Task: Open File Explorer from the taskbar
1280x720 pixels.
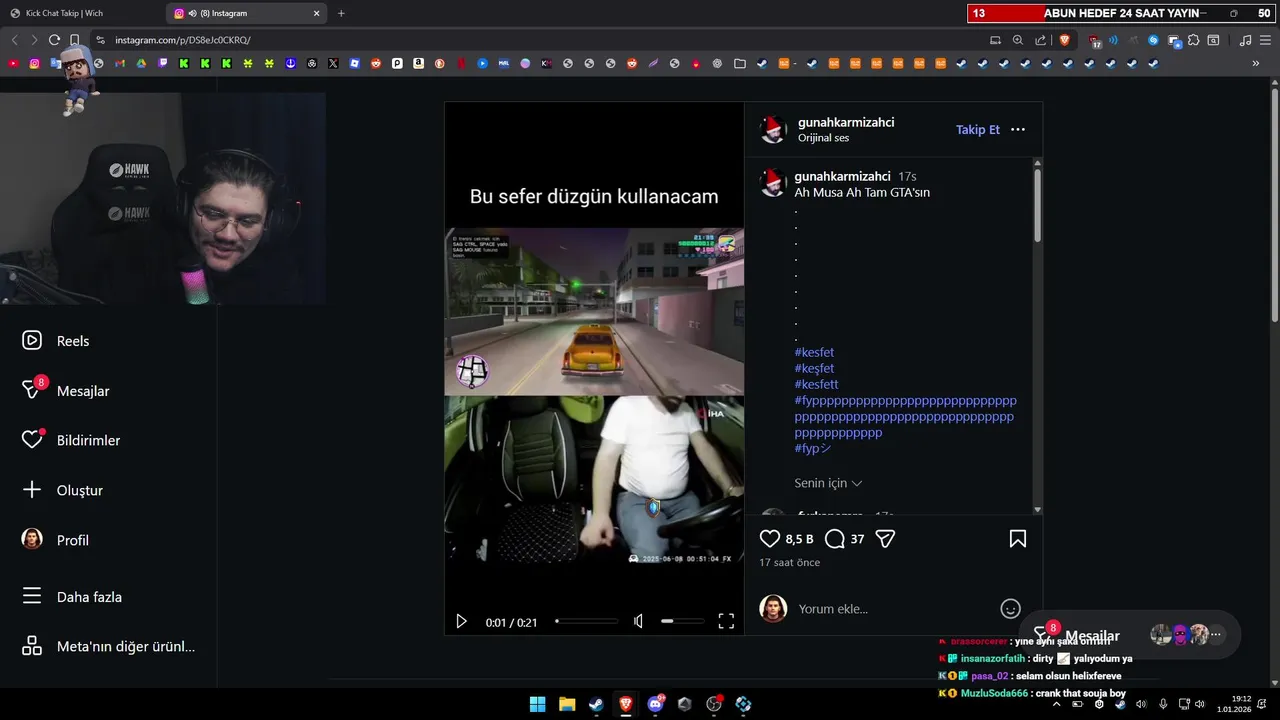Action: [567, 704]
